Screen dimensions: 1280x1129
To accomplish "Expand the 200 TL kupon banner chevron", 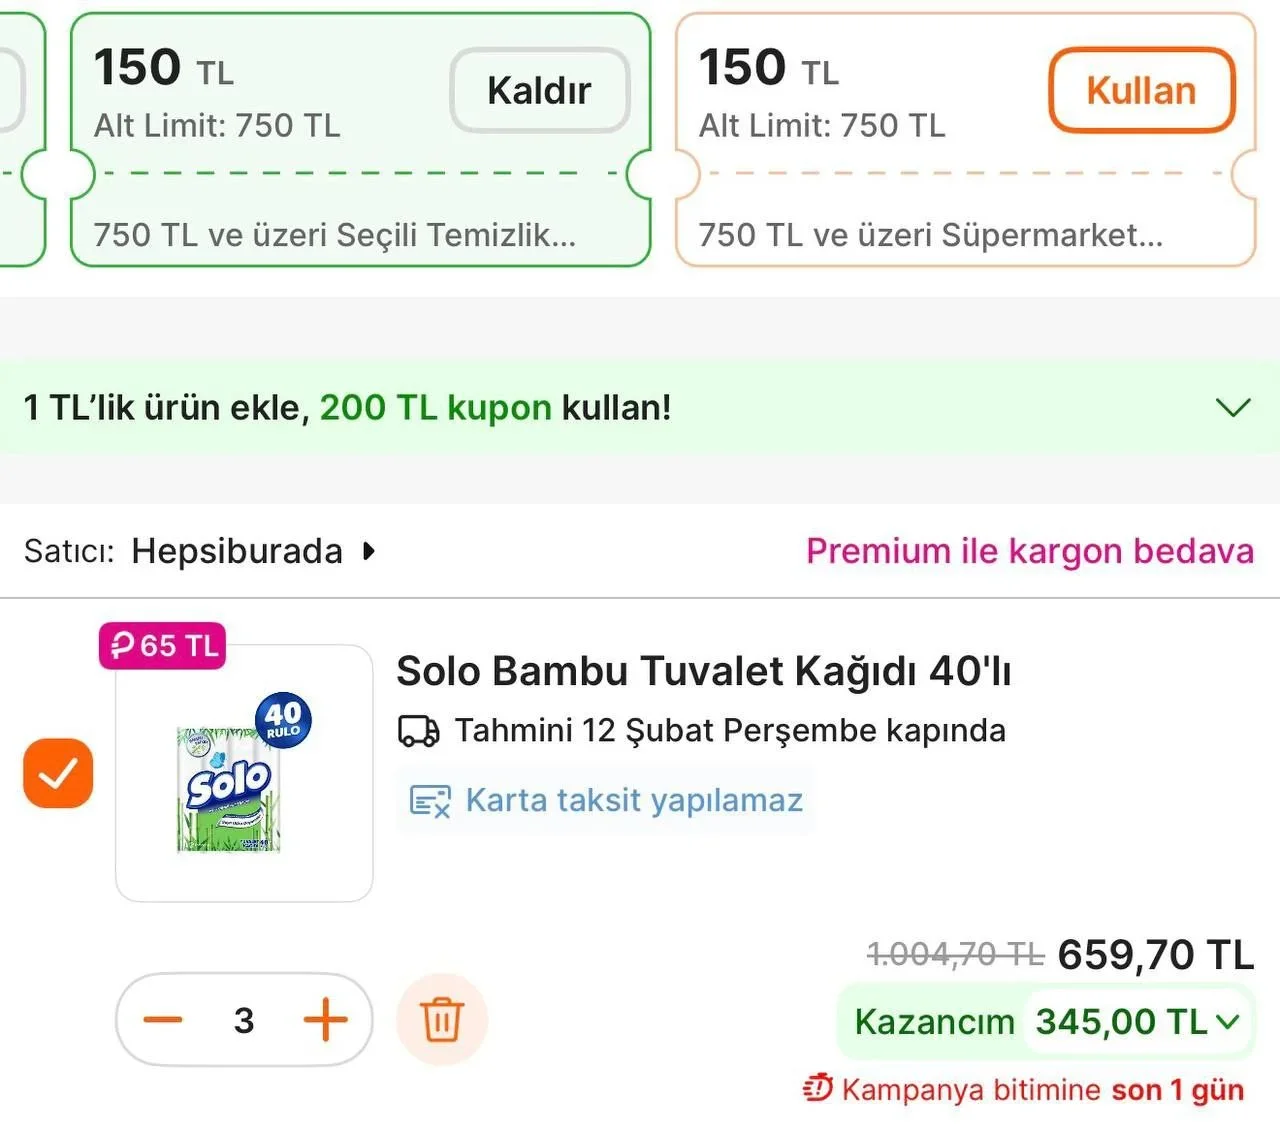I will click(1232, 408).
